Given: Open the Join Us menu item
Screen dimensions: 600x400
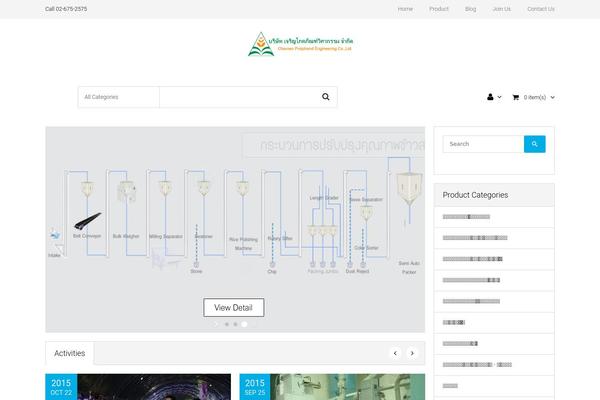Looking at the screenshot, I should (x=502, y=9).
